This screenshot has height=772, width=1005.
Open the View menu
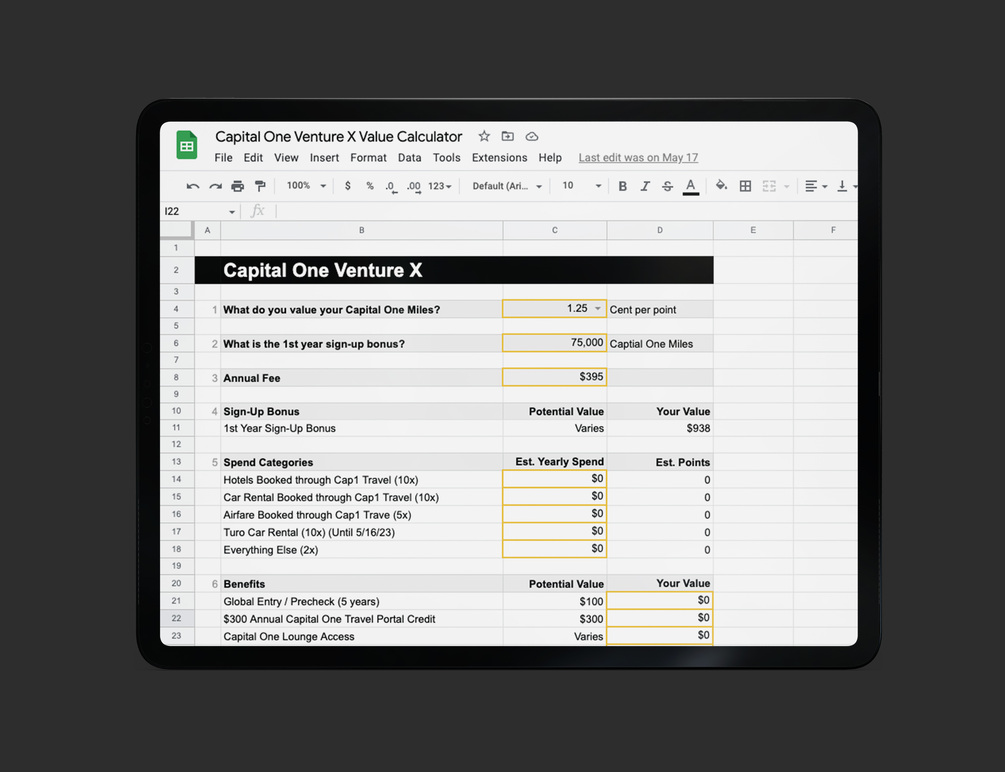click(x=286, y=158)
